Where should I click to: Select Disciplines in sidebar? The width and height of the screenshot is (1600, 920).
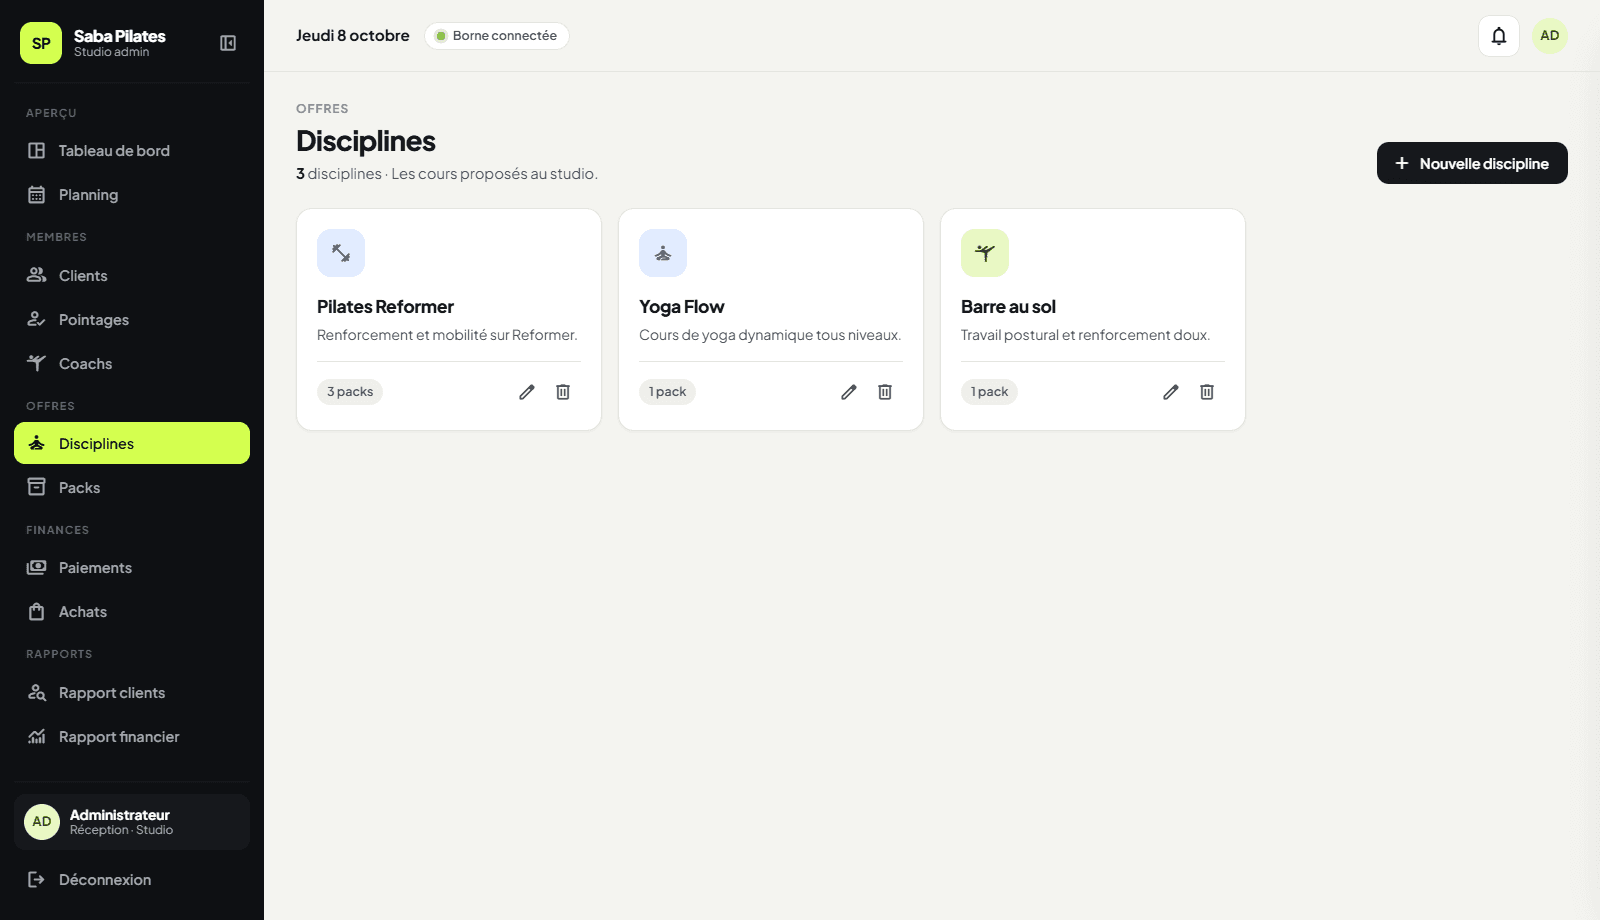[x=132, y=443]
